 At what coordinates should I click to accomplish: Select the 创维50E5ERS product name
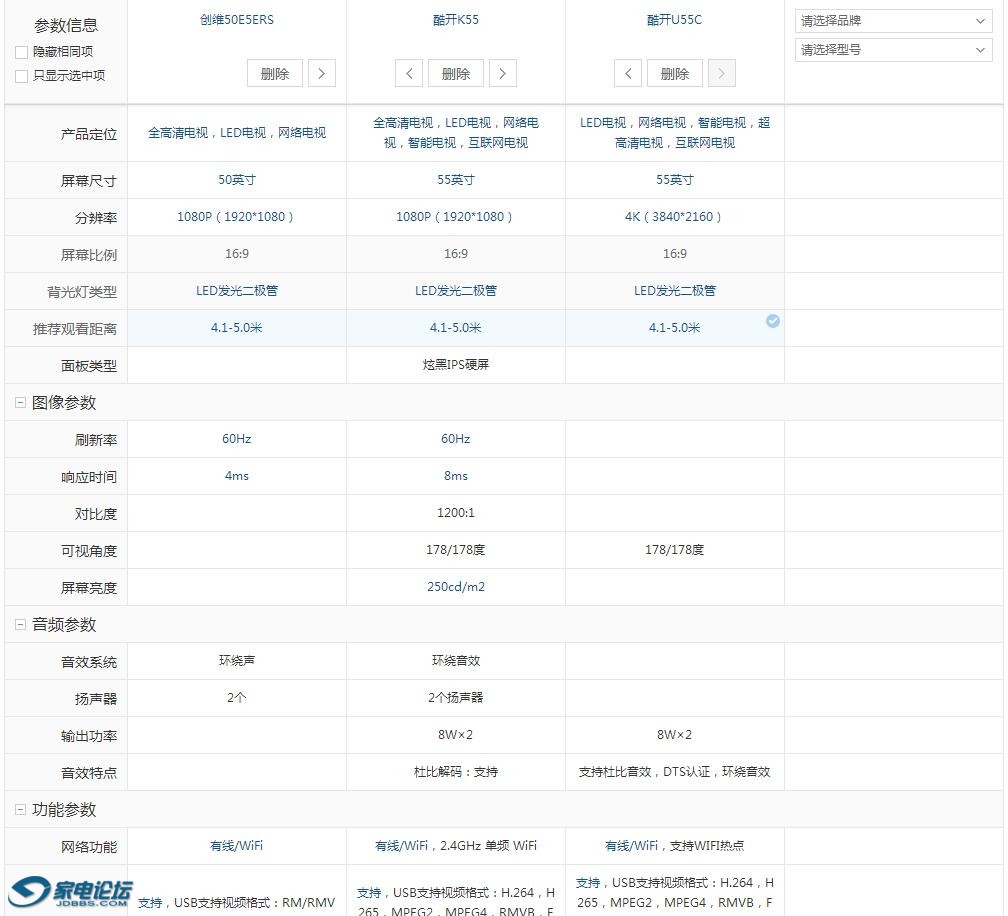click(236, 19)
